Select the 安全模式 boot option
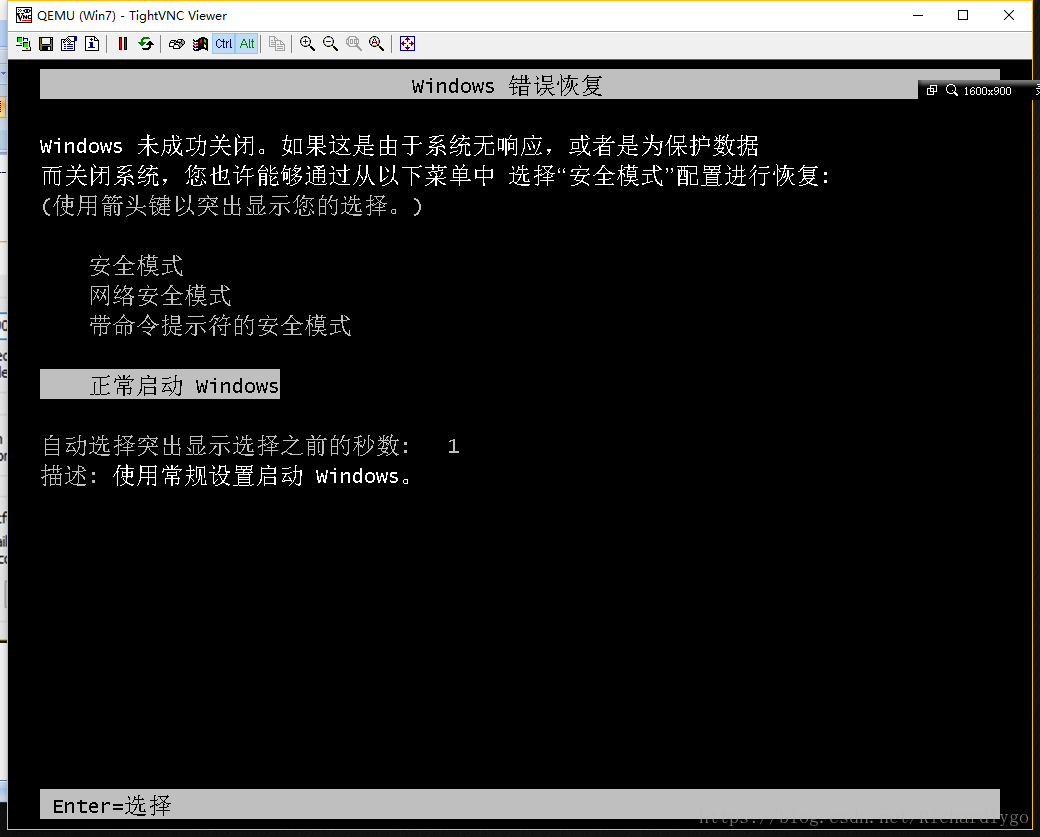This screenshot has height=837, width=1040. point(136,266)
